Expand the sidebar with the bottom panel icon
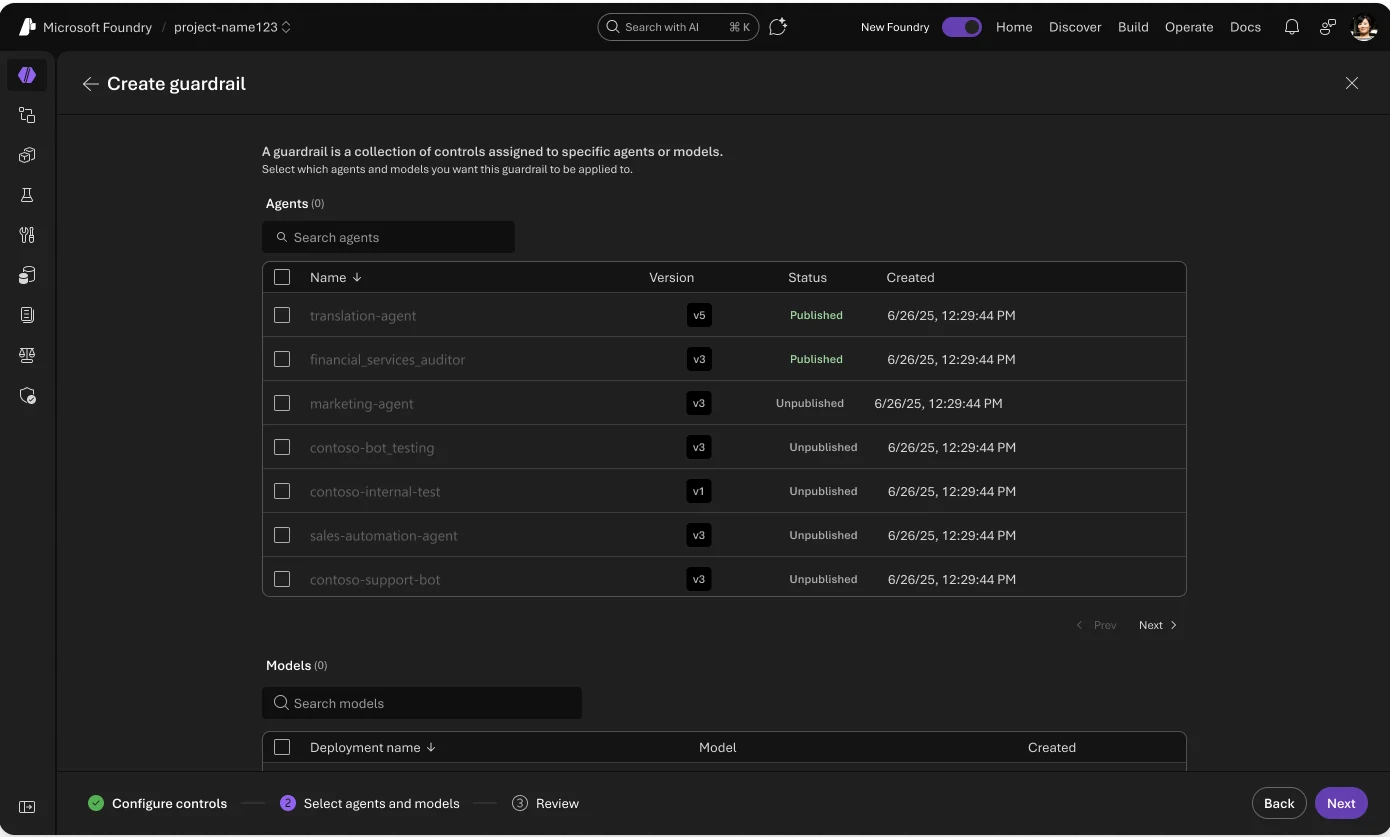The image size is (1390, 837). pyautogui.click(x=27, y=807)
